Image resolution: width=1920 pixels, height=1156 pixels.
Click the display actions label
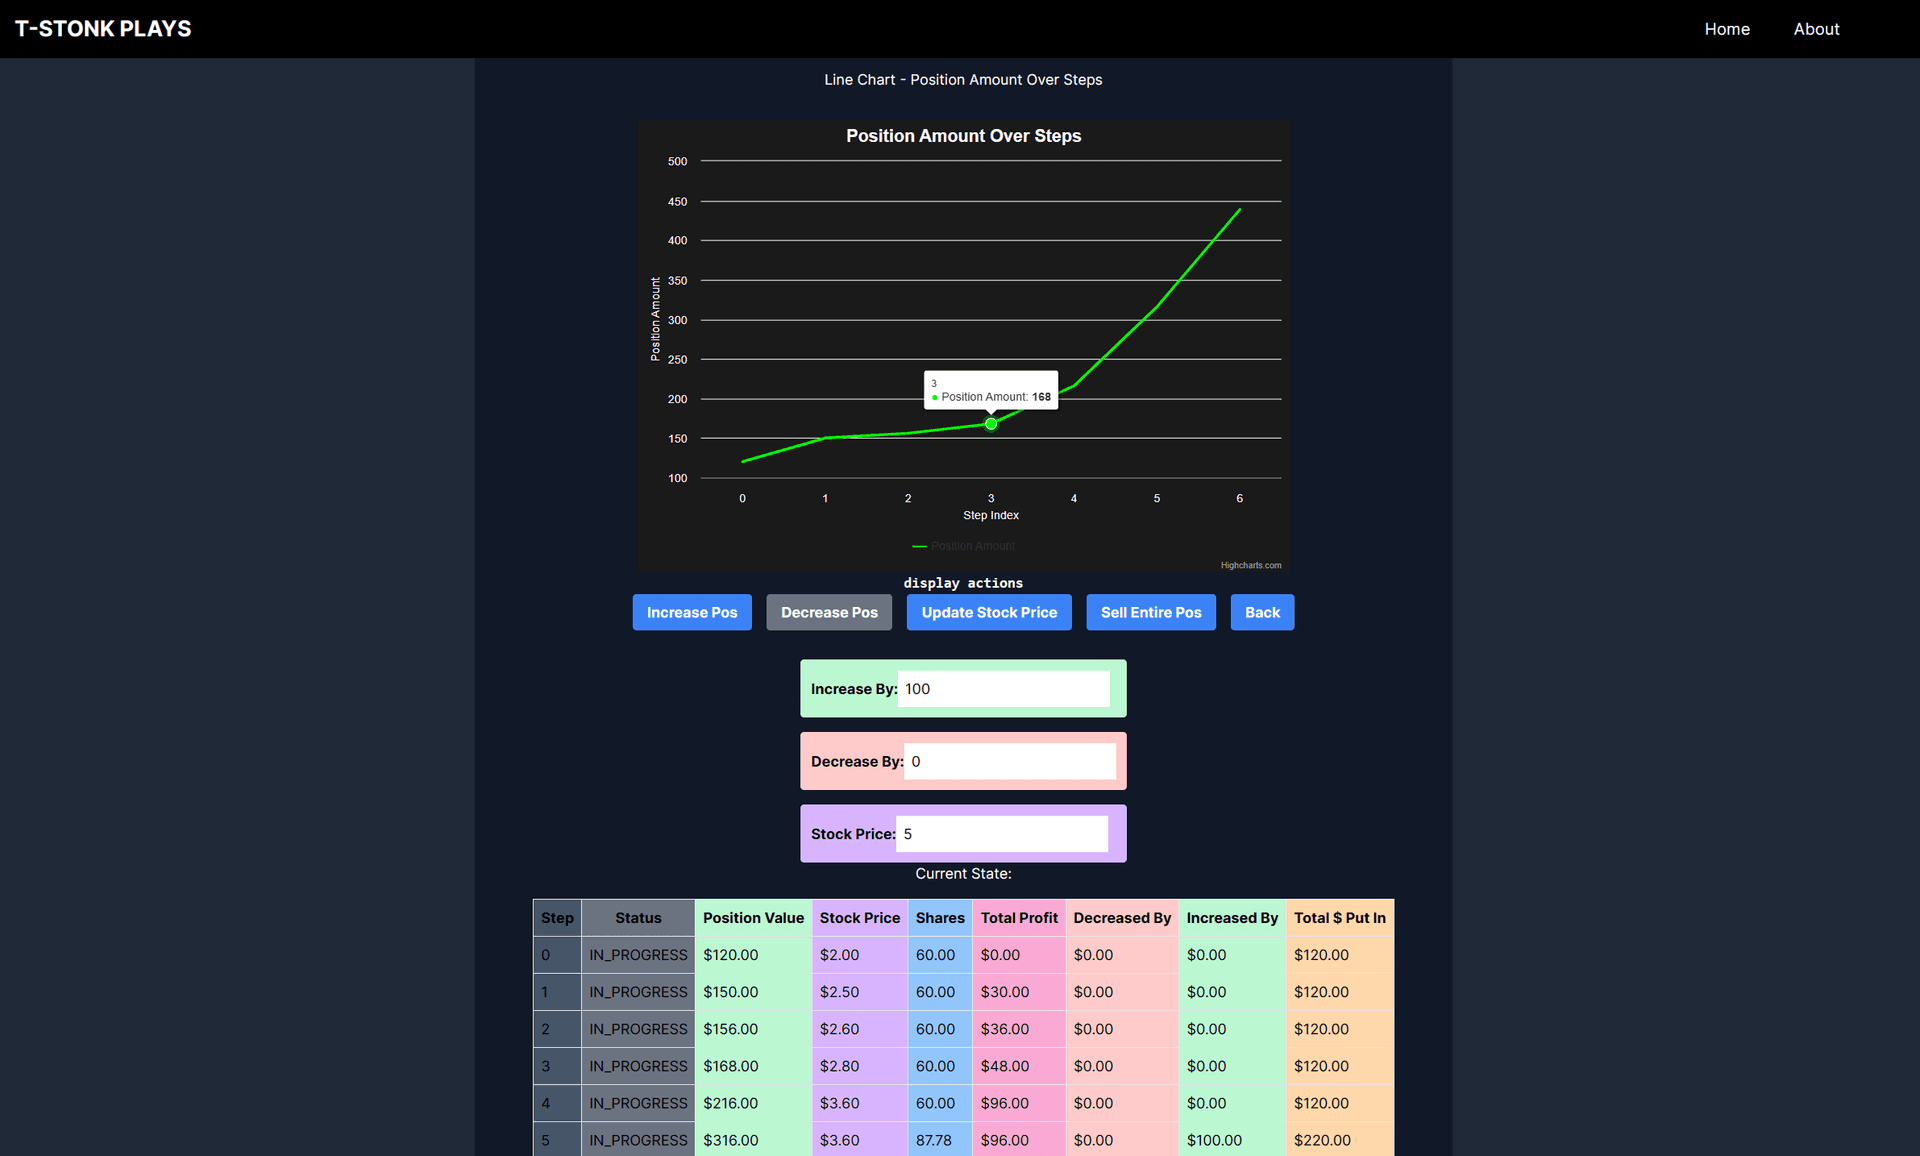point(963,583)
